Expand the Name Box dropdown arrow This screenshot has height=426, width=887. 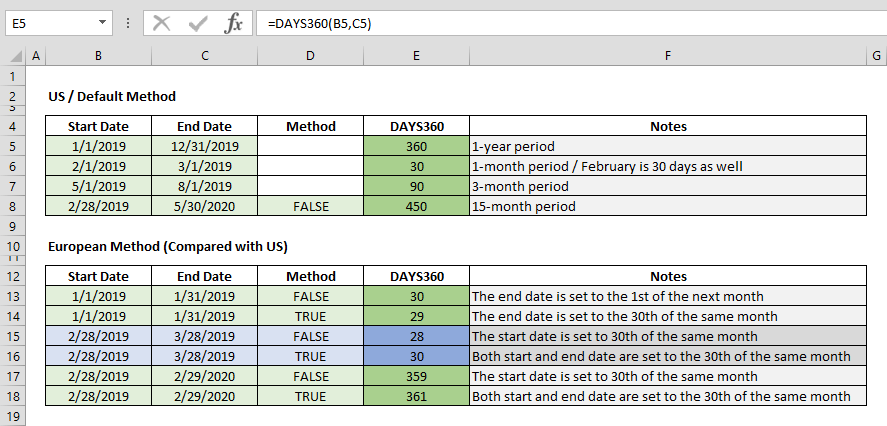[x=105, y=22]
